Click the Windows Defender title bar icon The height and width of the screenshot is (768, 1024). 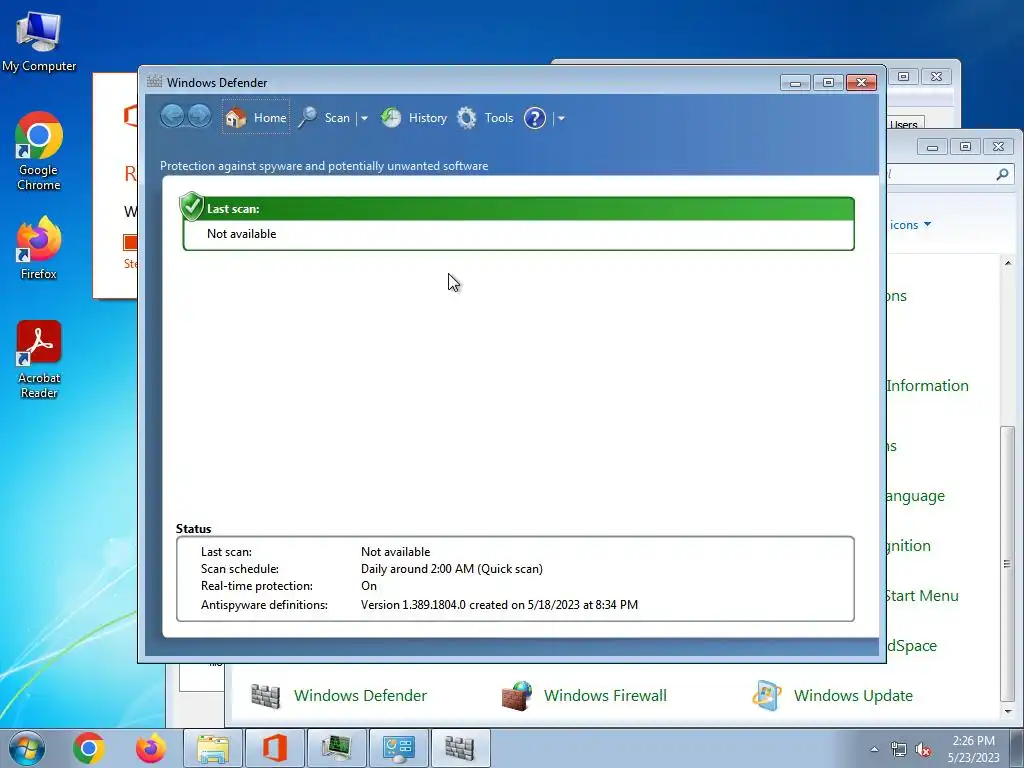click(154, 82)
